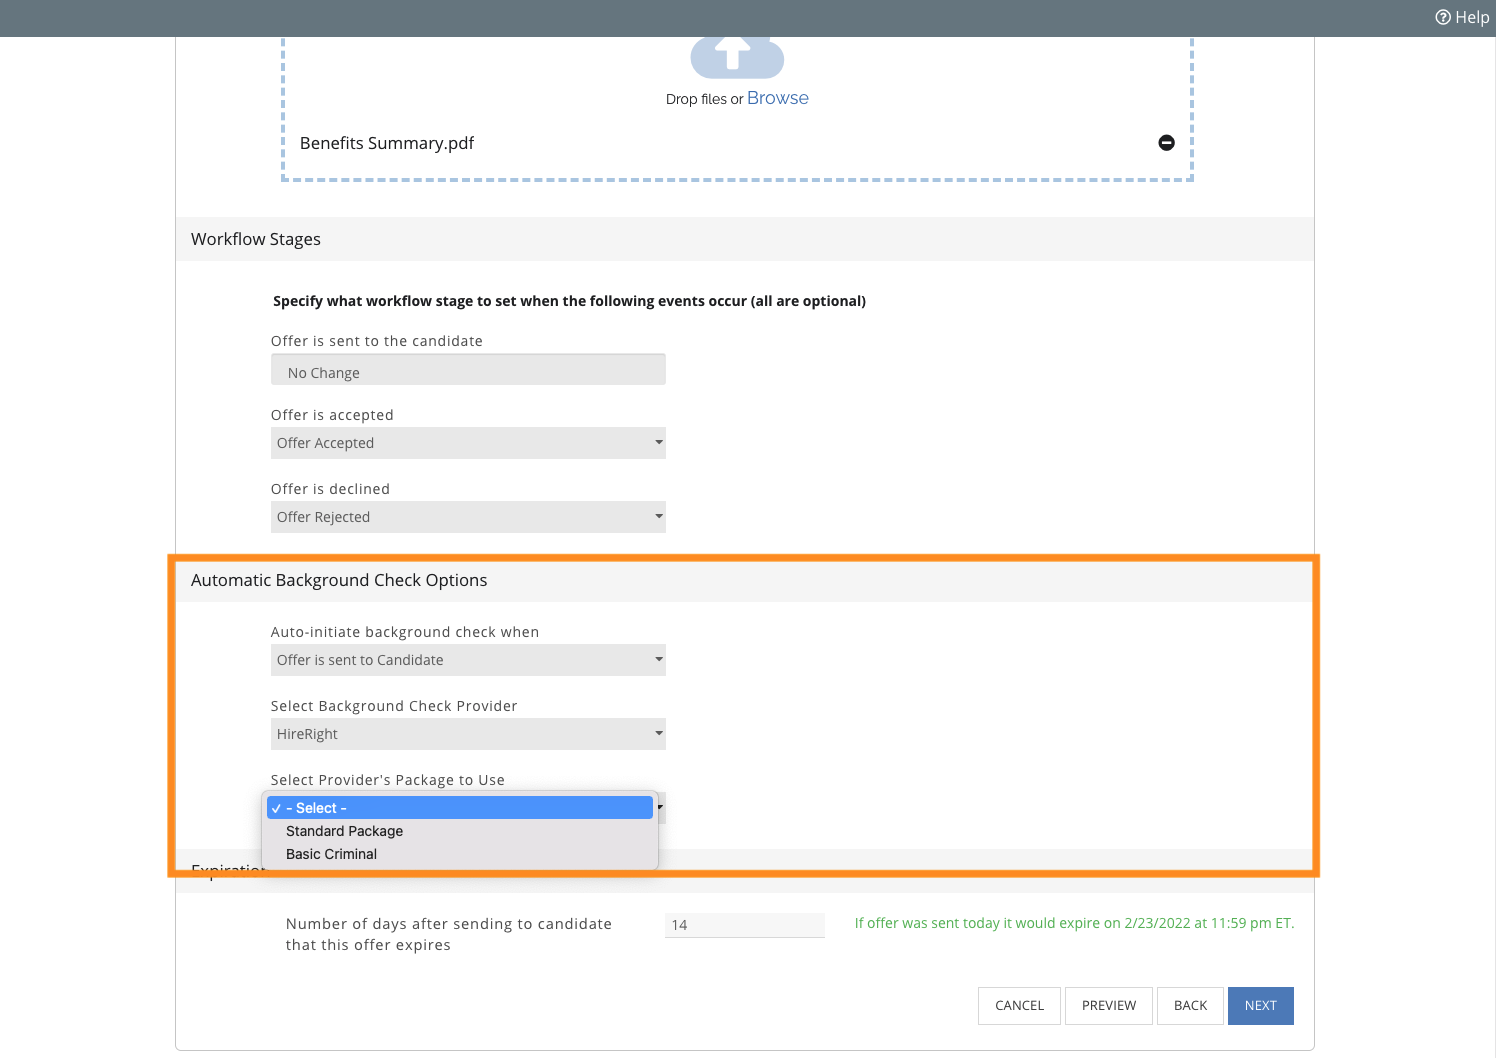Click the Browse link to upload files
This screenshot has height=1058, width=1496.
click(777, 98)
